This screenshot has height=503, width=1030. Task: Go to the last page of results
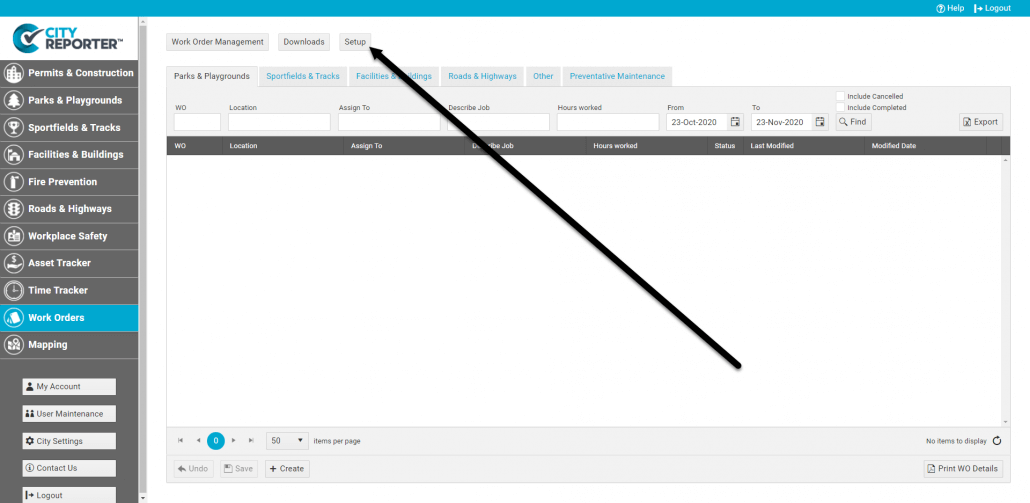(x=251, y=440)
